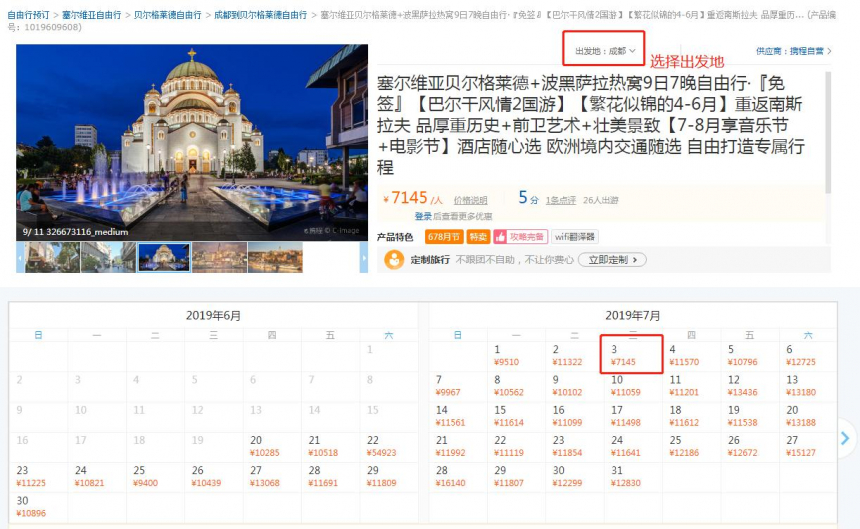Click the thumbs-up icon on 攻略完备 tag

[500, 237]
